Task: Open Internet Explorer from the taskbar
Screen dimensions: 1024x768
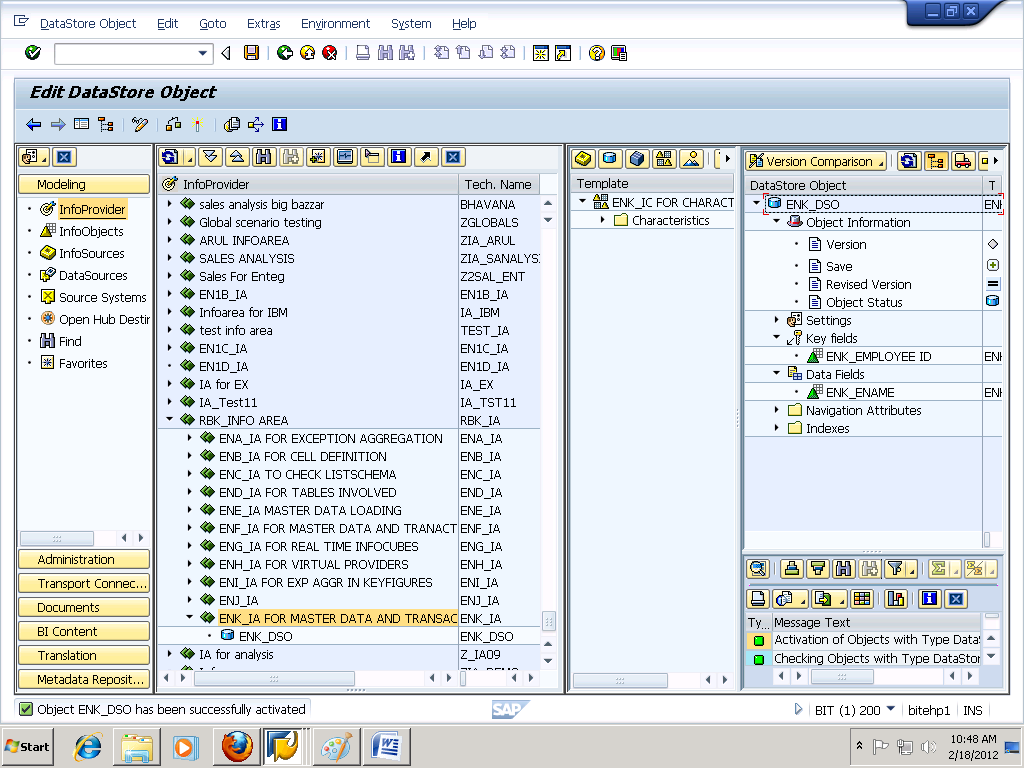Action: point(88,746)
